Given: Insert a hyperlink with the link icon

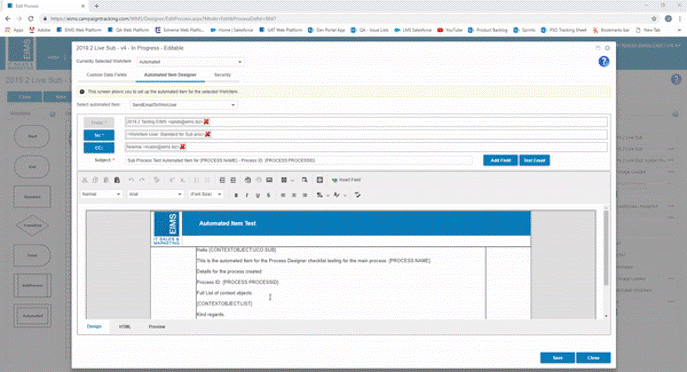Looking at the screenshot, I should pos(248,180).
